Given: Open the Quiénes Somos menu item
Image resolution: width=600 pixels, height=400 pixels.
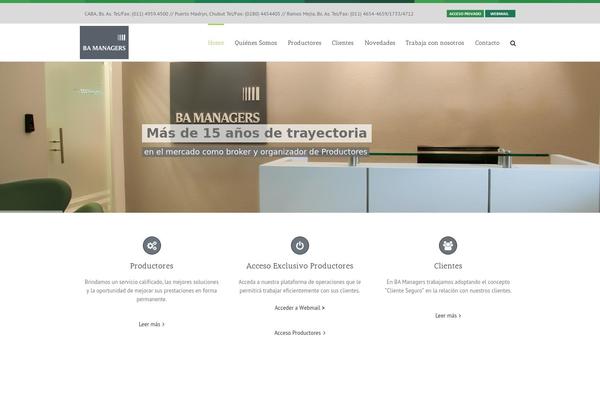Looking at the screenshot, I should pos(256,43).
